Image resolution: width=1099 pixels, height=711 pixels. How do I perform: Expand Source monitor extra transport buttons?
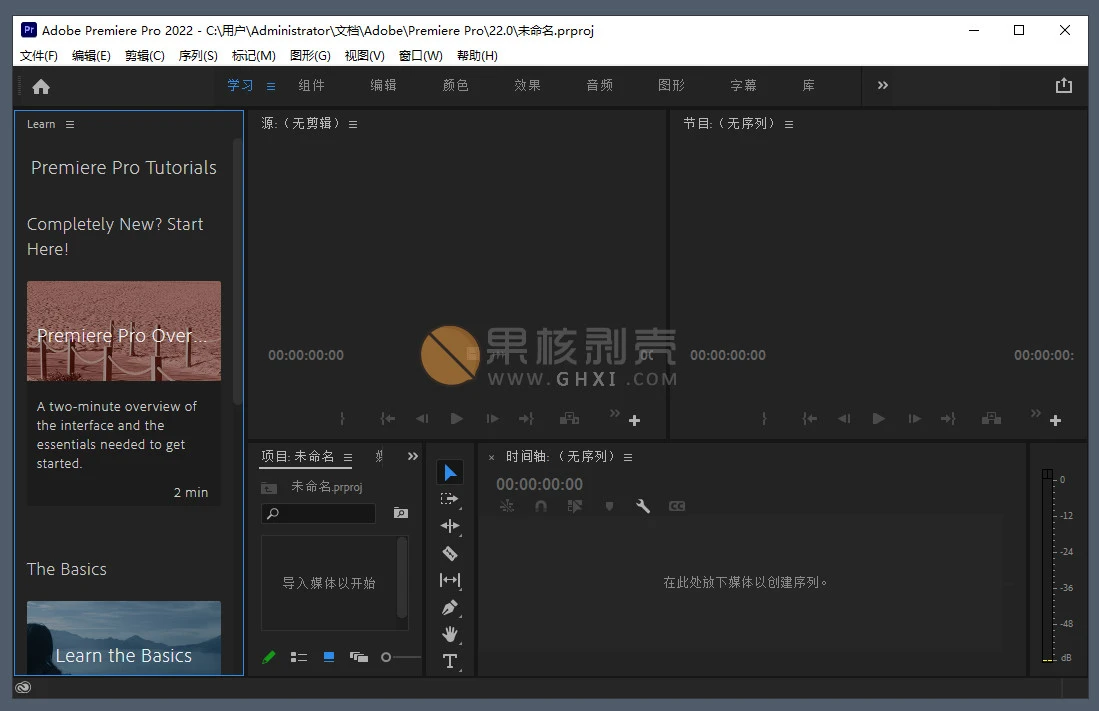click(x=615, y=413)
